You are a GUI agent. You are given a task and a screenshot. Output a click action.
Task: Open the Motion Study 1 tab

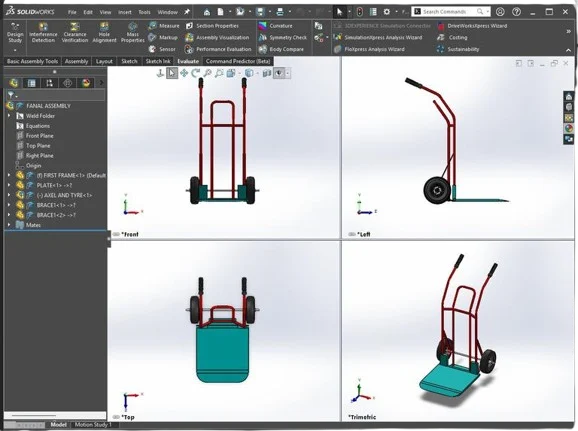click(93, 425)
